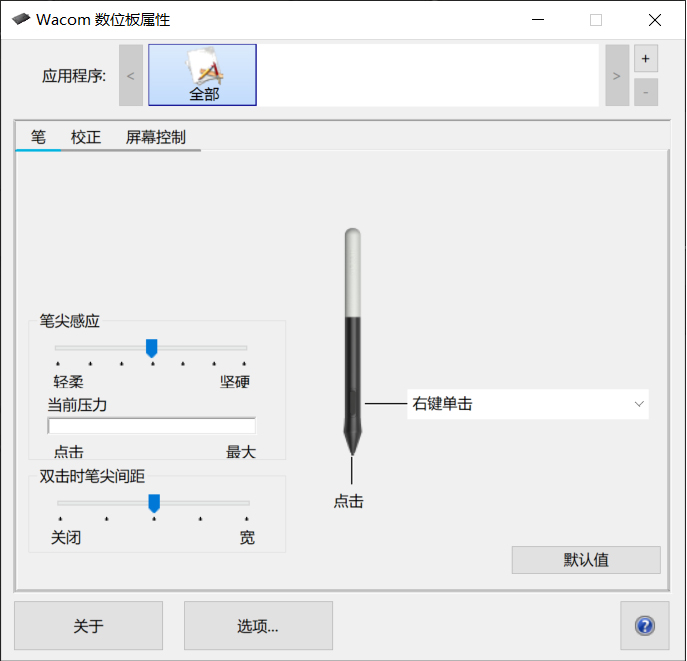Click the 默认值 button
Screen dimensions: 687x661
(586, 560)
